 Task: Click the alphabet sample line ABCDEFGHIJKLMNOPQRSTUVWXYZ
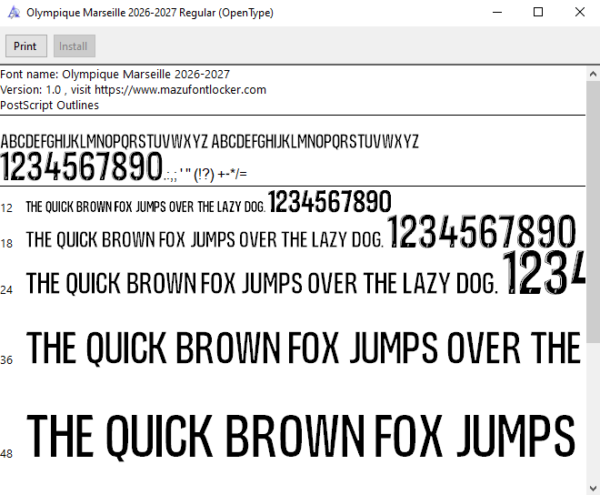(209, 142)
